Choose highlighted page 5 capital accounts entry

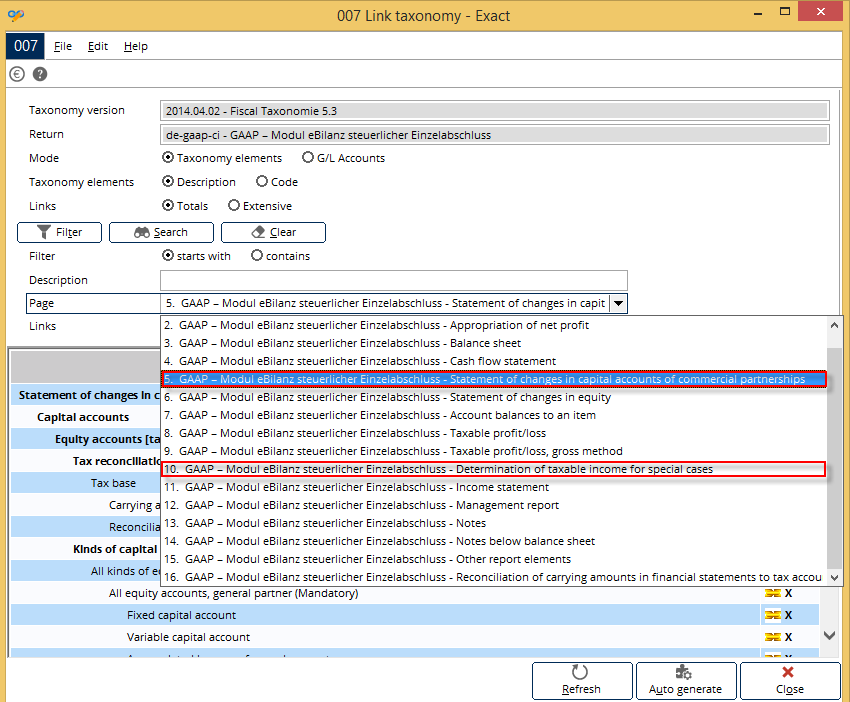click(494, 379)
